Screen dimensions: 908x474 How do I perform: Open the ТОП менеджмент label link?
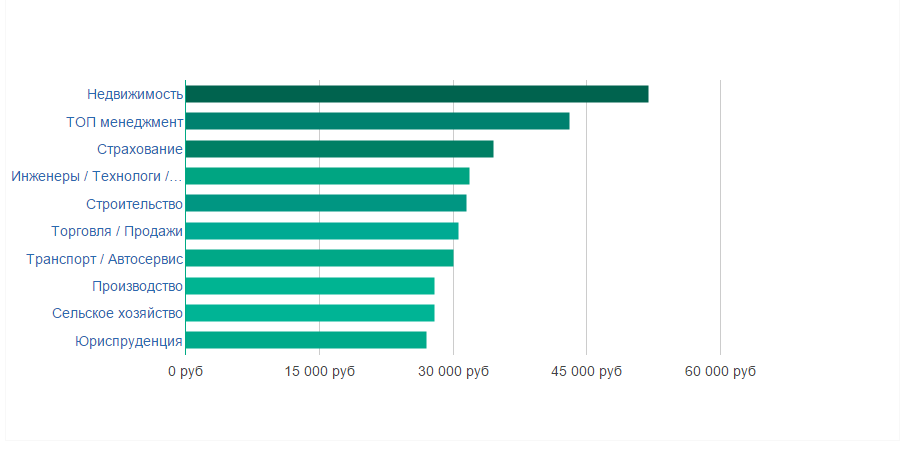[x=125, y=122]
